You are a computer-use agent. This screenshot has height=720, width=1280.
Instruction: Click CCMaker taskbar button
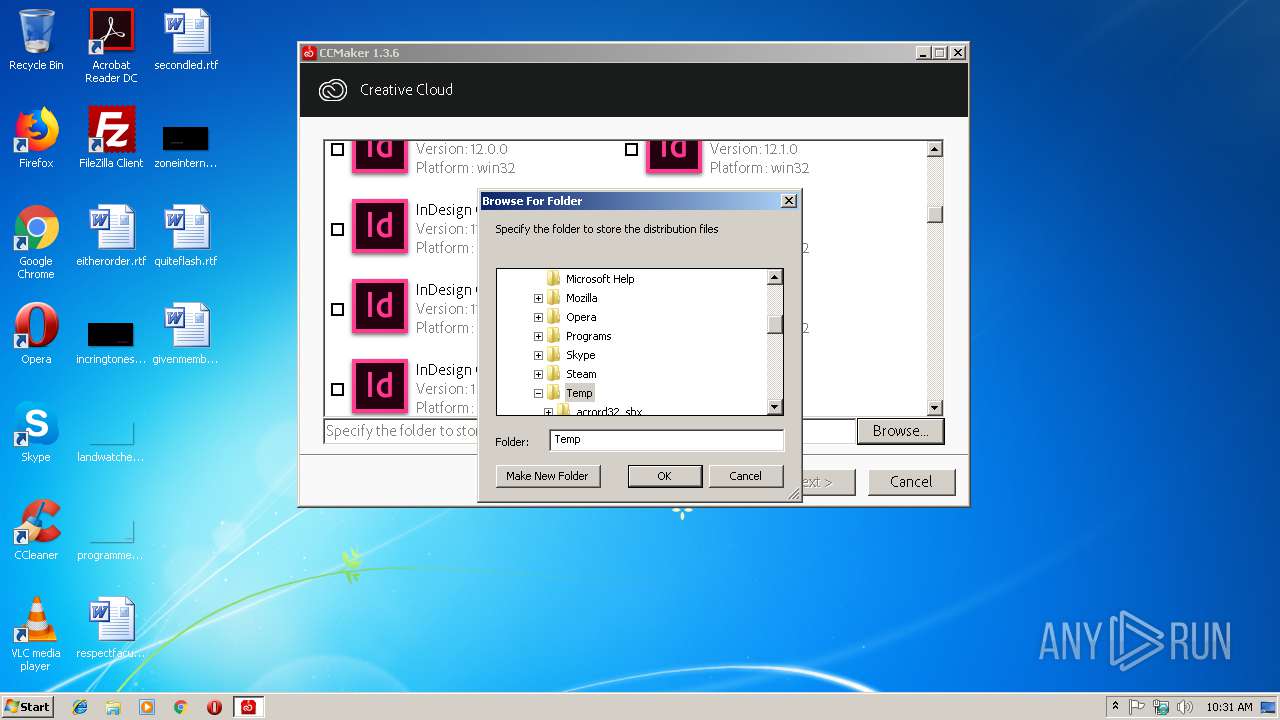click(x=248, y=707)
